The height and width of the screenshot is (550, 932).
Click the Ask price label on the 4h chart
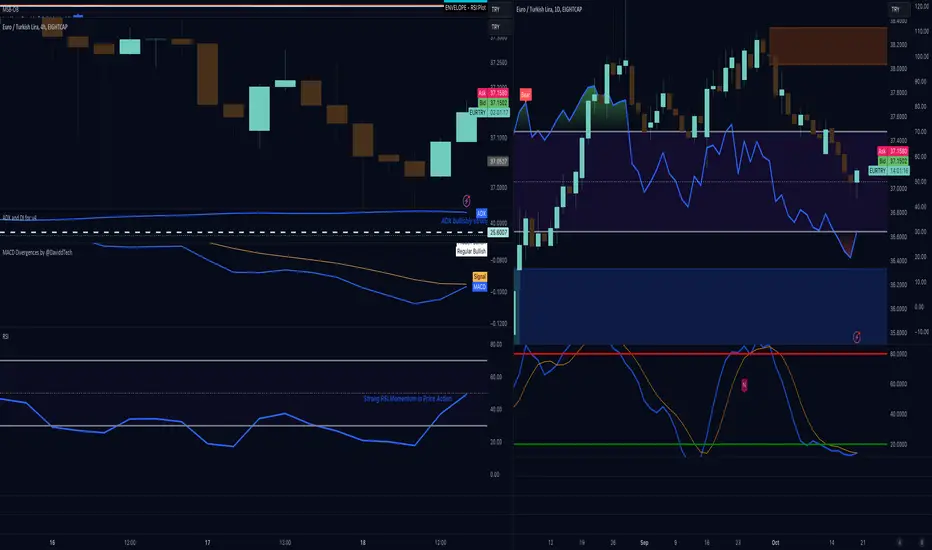tap(493, 93)
